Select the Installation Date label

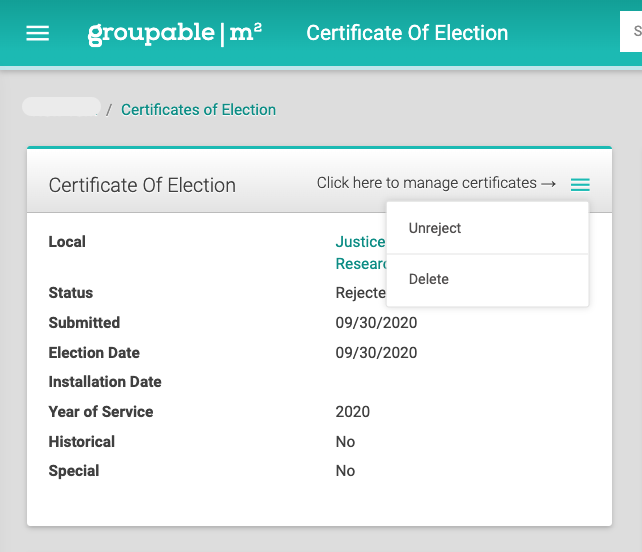point(105,382)
